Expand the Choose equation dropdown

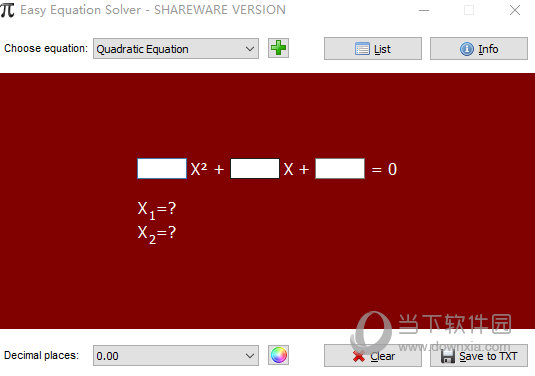click(176, 49)
